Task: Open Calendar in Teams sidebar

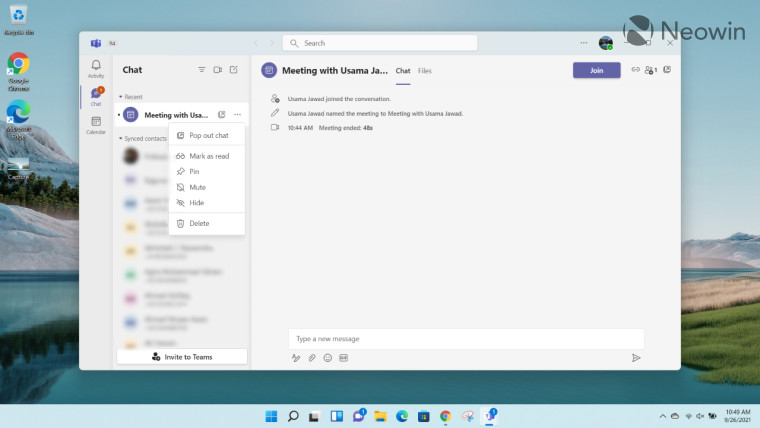Action: pos(96,125)
